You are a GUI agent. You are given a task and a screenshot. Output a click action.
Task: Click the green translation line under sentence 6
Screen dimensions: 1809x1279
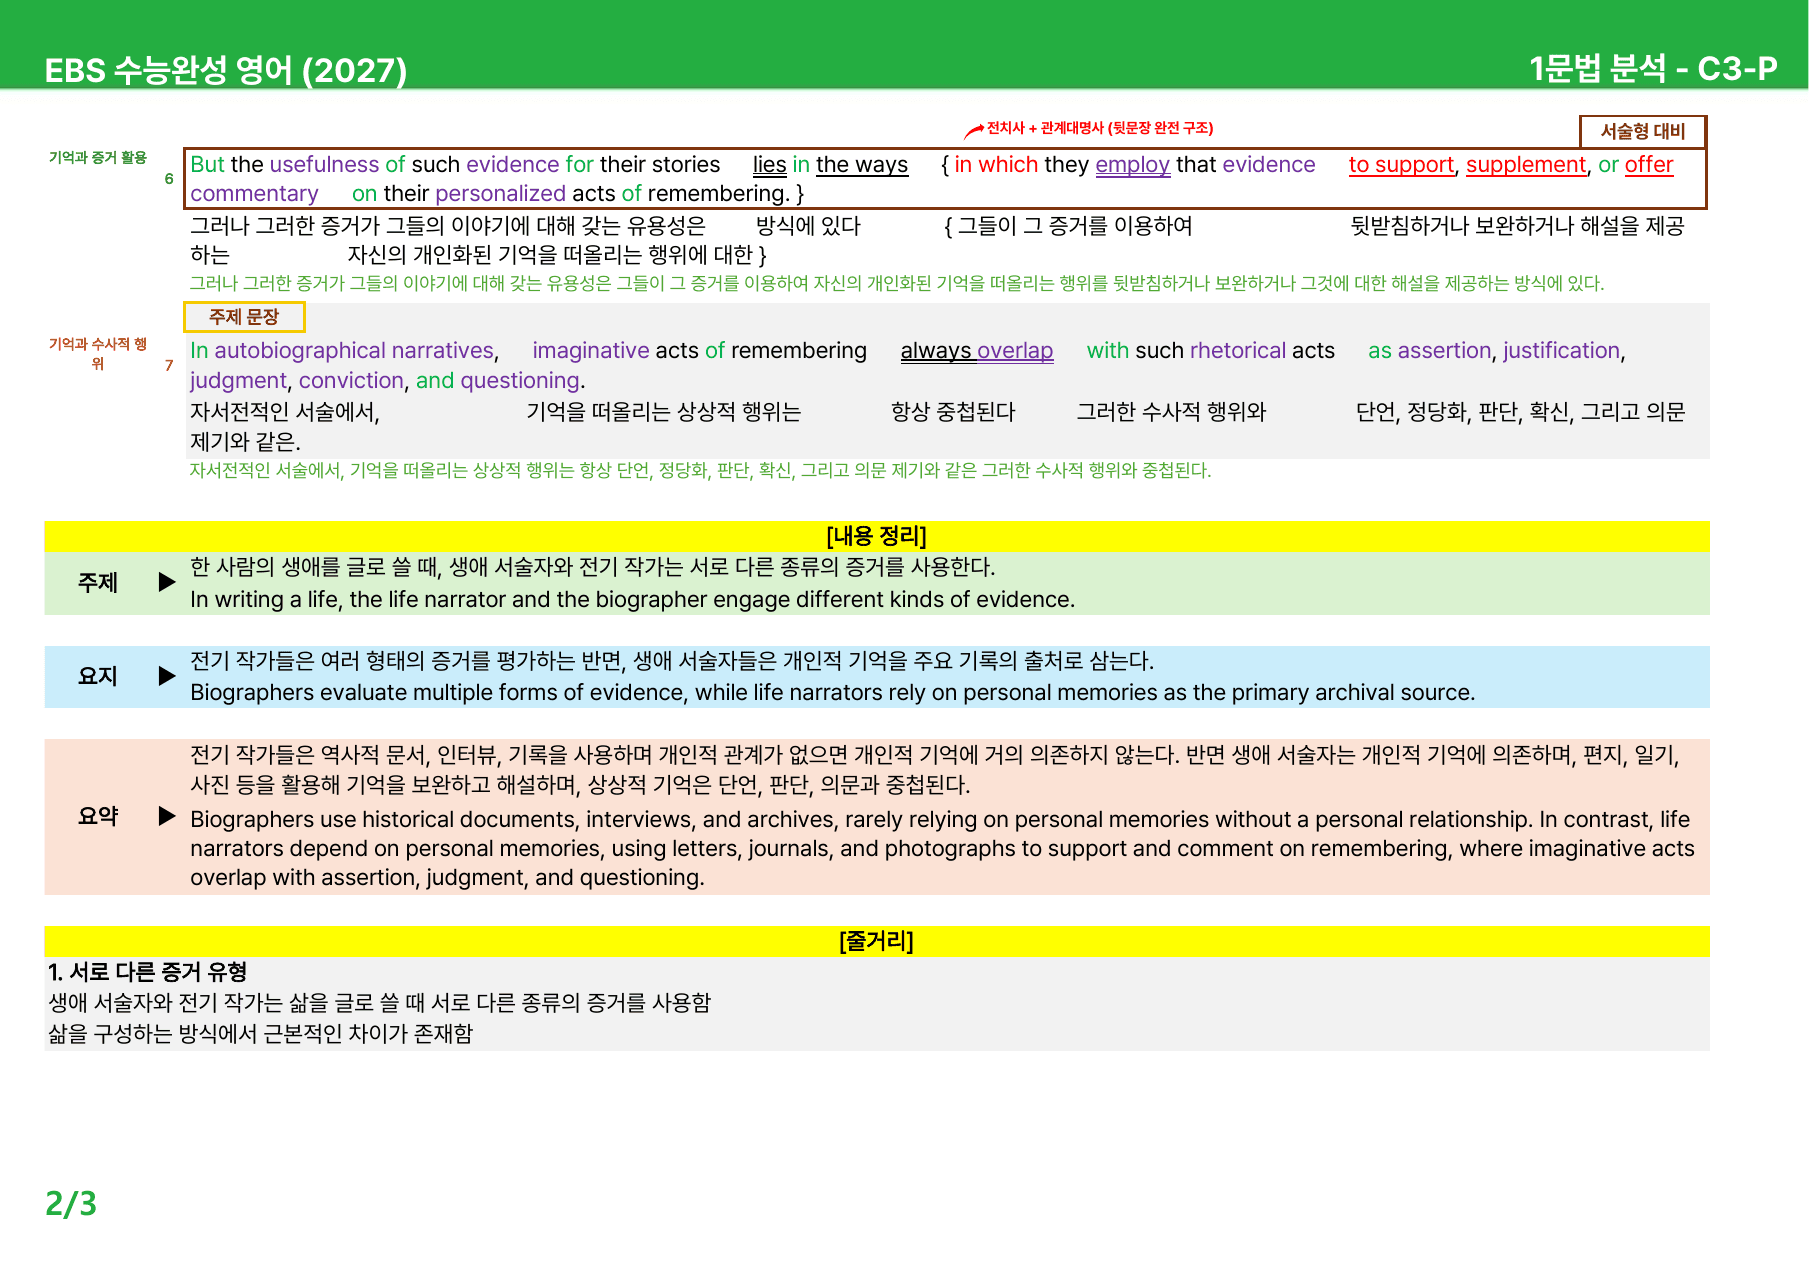[897, 284]
